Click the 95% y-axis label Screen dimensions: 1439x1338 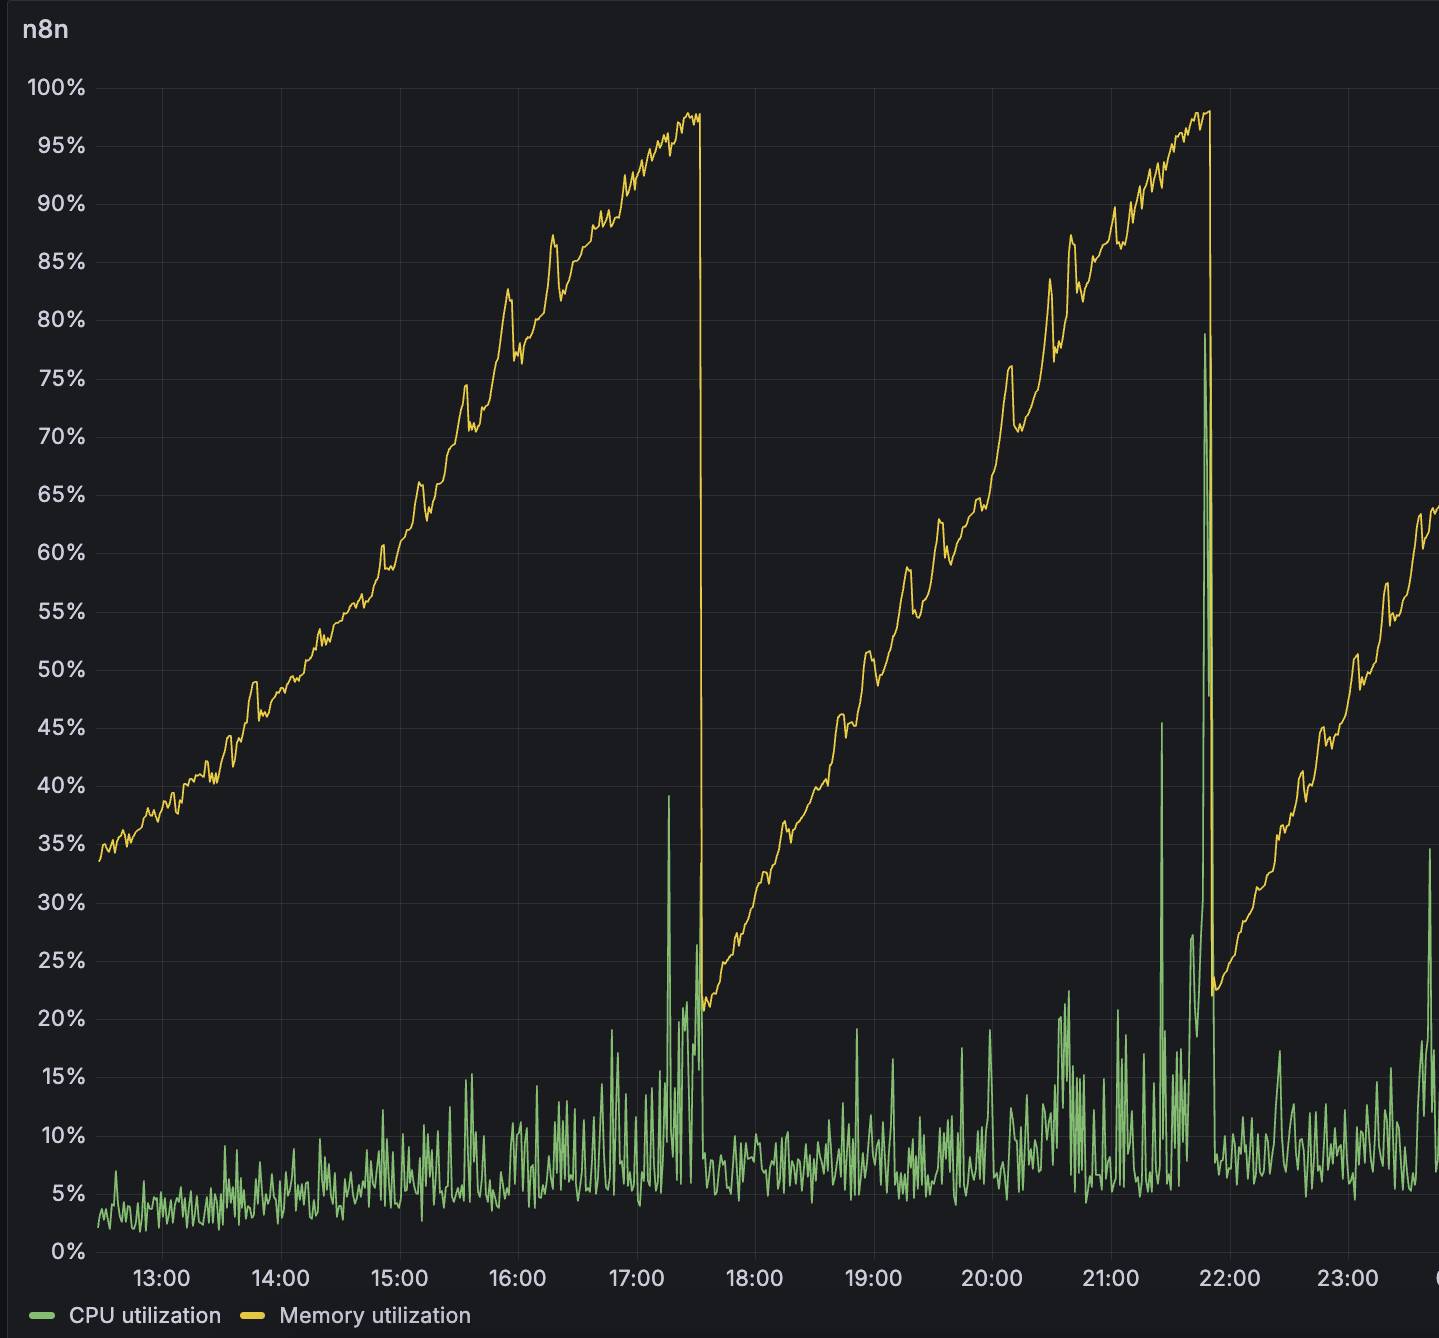(61, 146)
